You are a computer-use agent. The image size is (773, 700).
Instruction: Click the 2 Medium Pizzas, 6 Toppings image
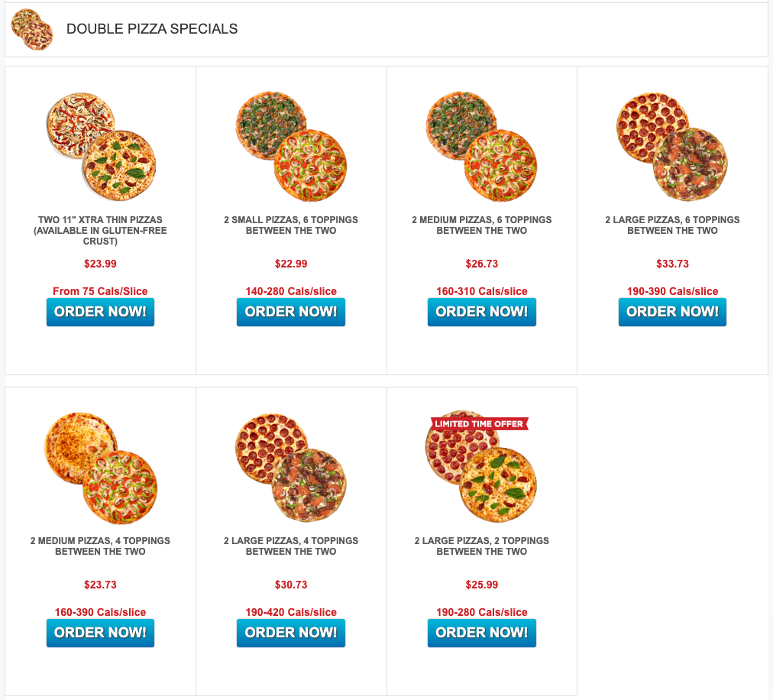[482, 147]
